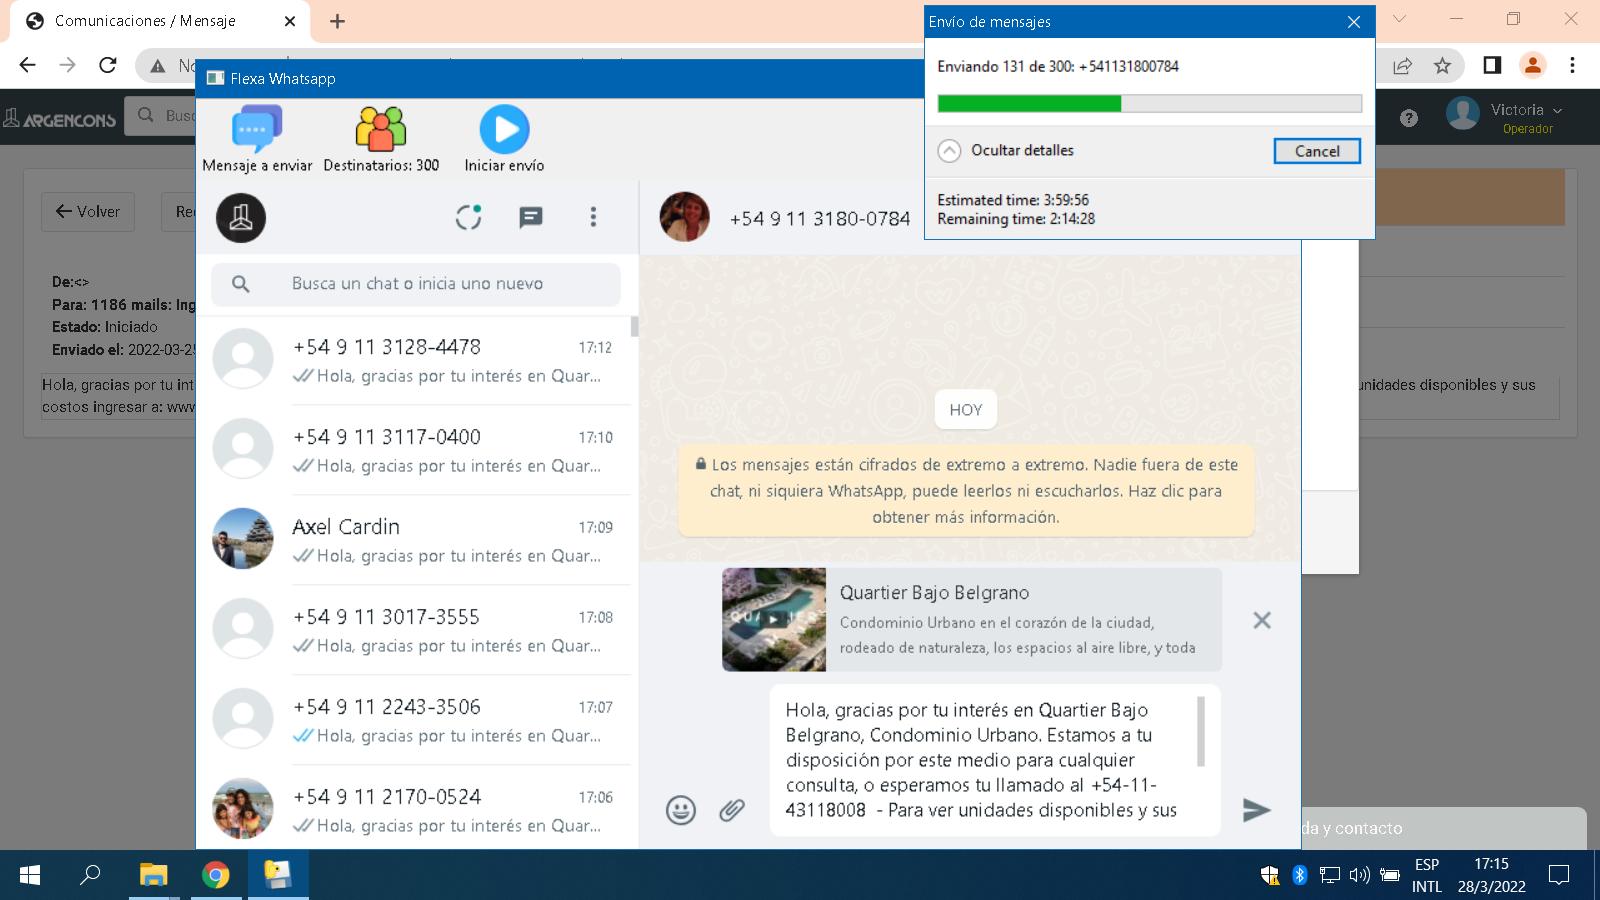The image size is (1600, 900).
Task: Open the Mensaje a enviar tool
Action: coord(257,140)
